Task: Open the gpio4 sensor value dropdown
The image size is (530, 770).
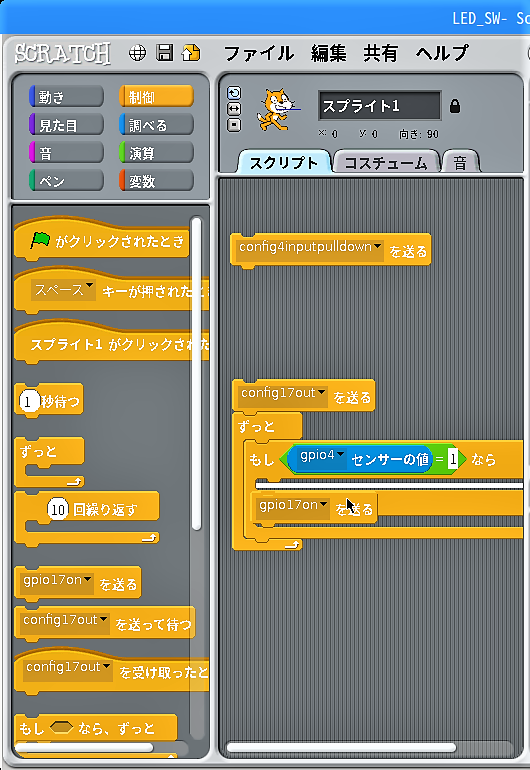Action: pyautogui.click(x=340, y=455)
